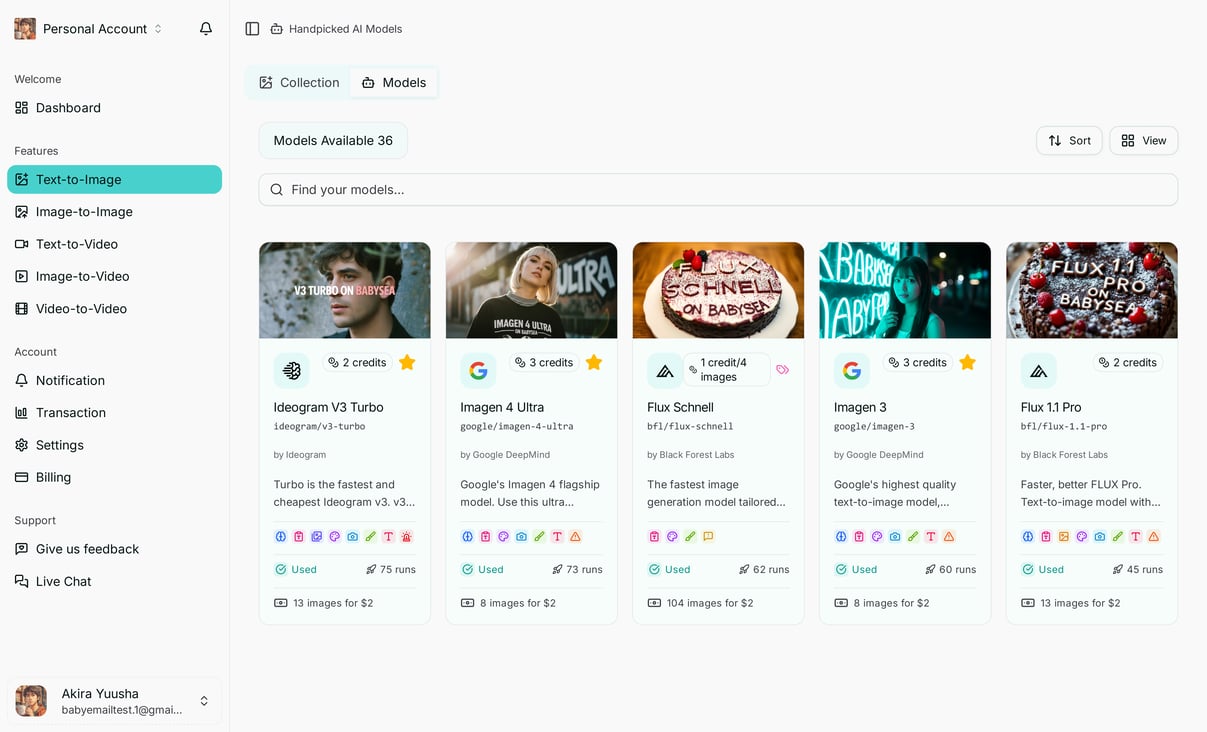Viewport: 1207px width, 732px height.
Task: Click the tag icon beside Flux Schnell credits
Action: coord(782,370)
